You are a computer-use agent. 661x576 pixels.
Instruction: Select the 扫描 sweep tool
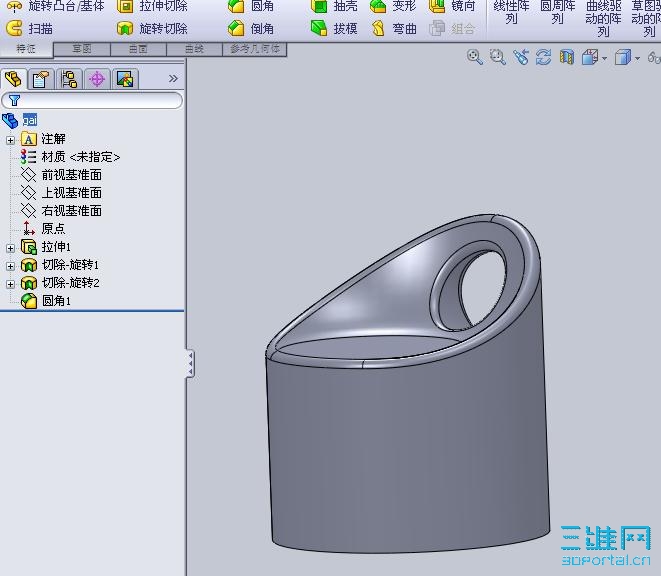point(30,29)
